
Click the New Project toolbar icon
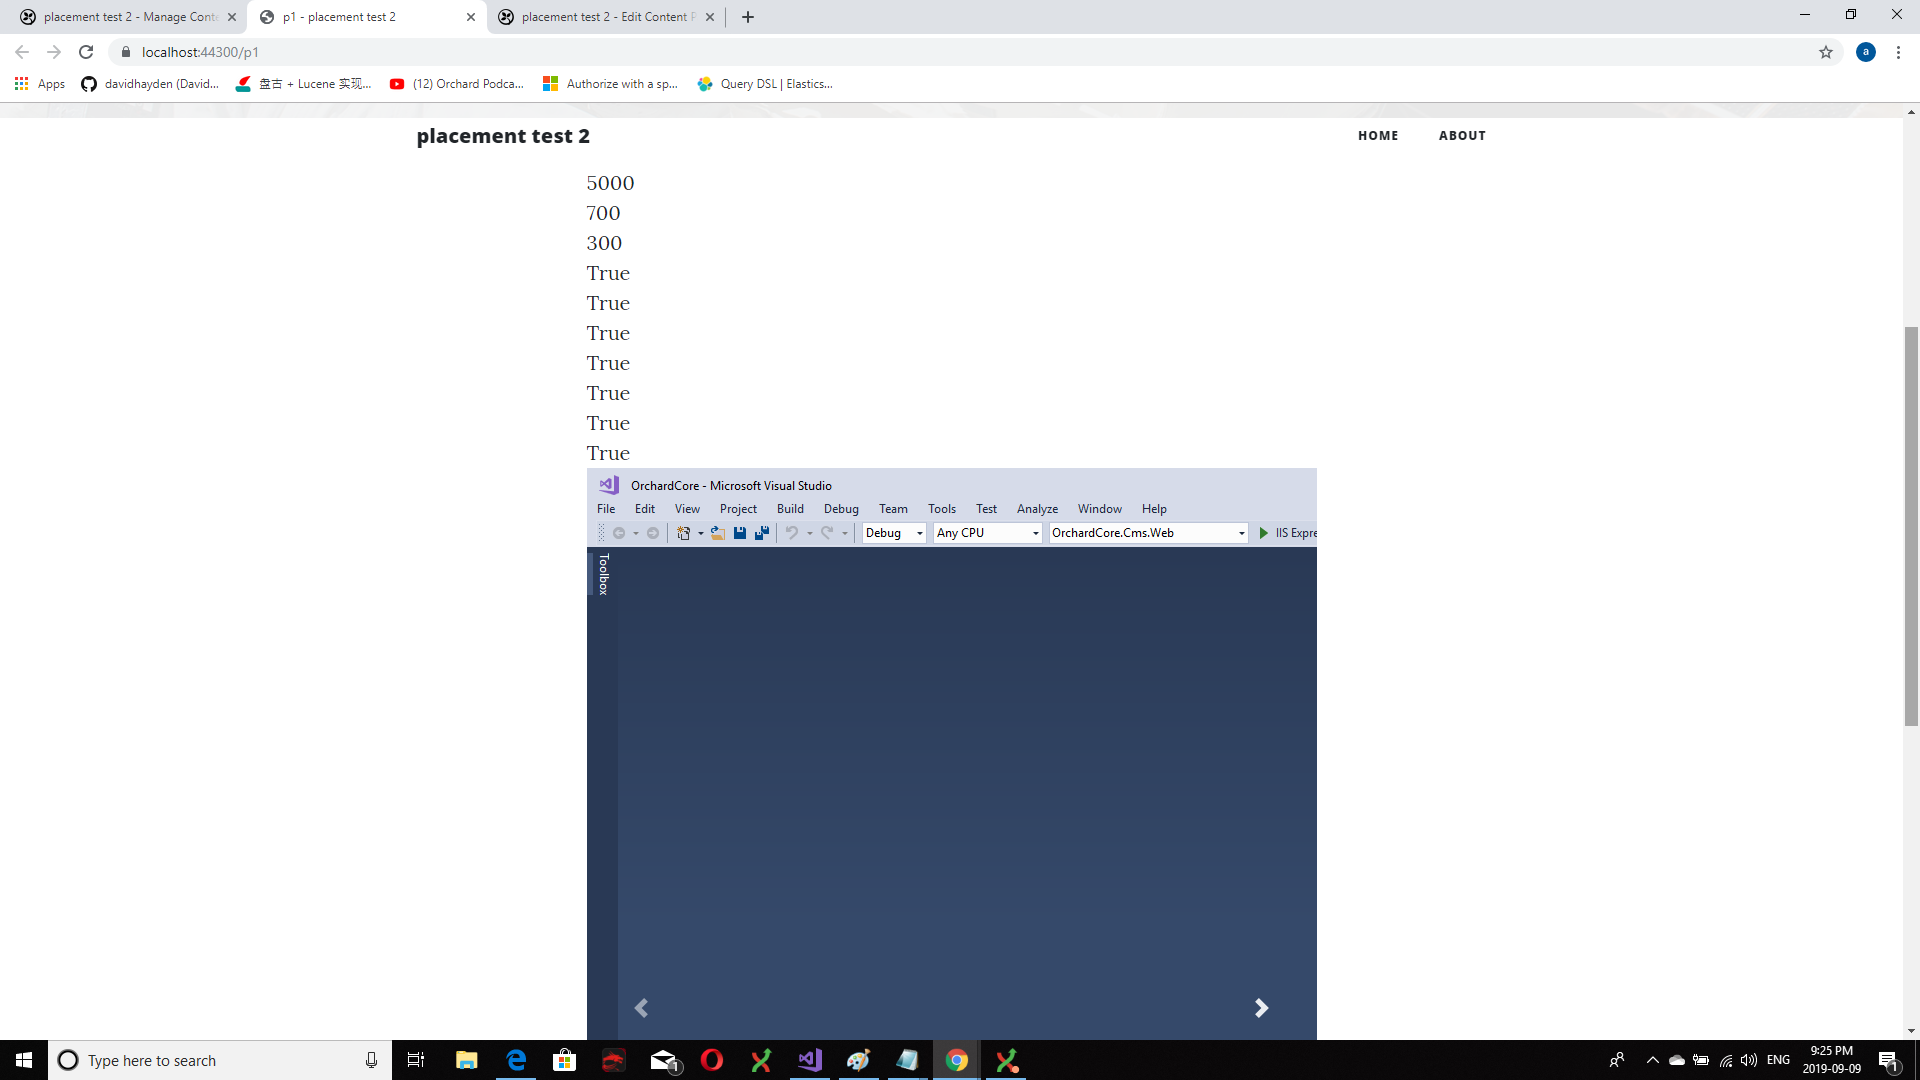(684, 533)
